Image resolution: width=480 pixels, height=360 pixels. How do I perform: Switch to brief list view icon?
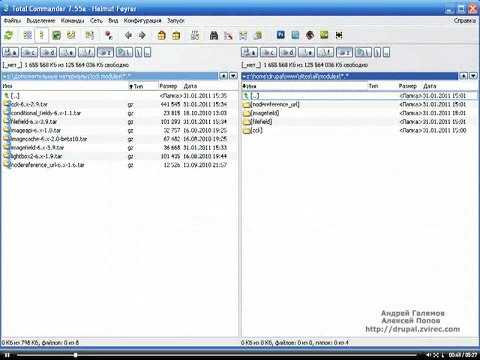point(27,35)
